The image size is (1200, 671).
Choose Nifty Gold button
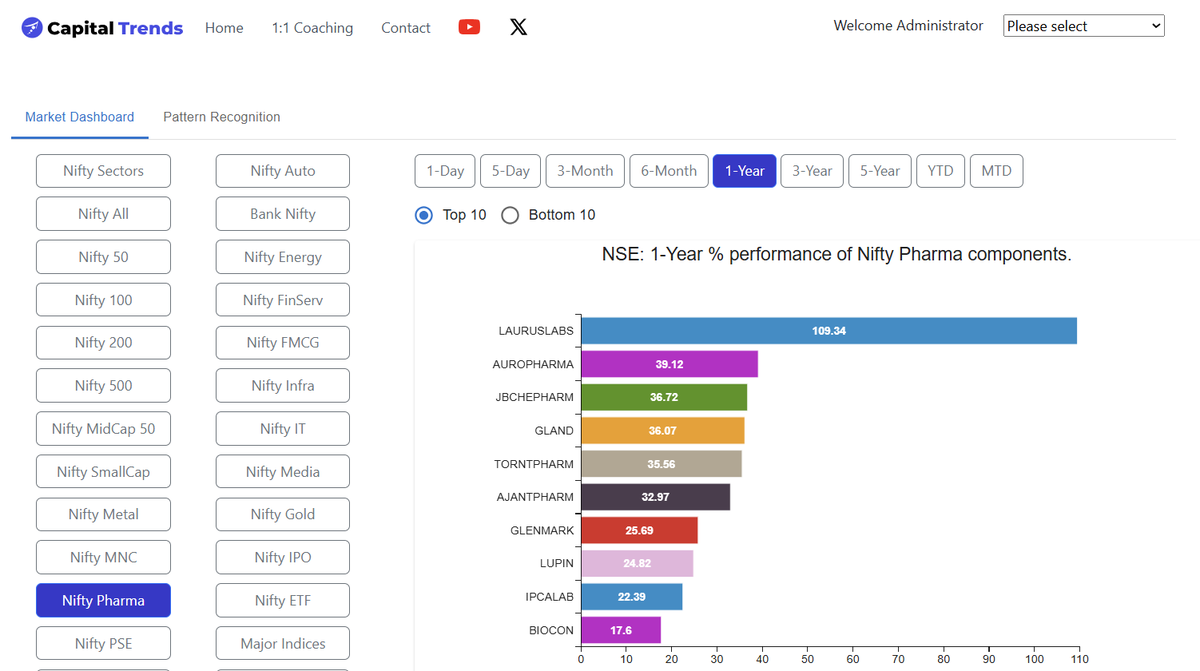coord(283,515)
